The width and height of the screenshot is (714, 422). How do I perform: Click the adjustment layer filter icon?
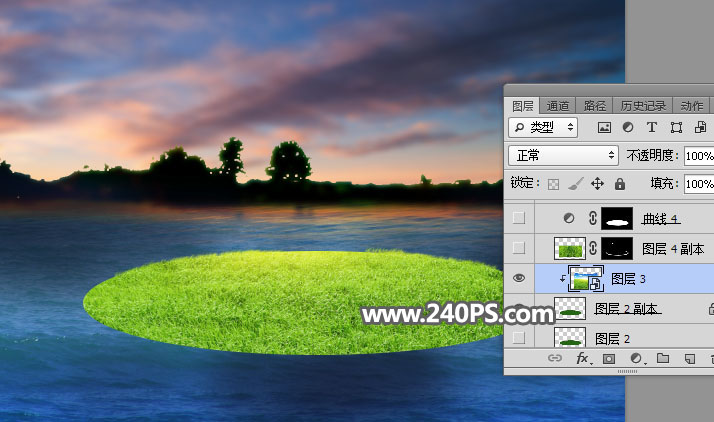click(628, 128)
